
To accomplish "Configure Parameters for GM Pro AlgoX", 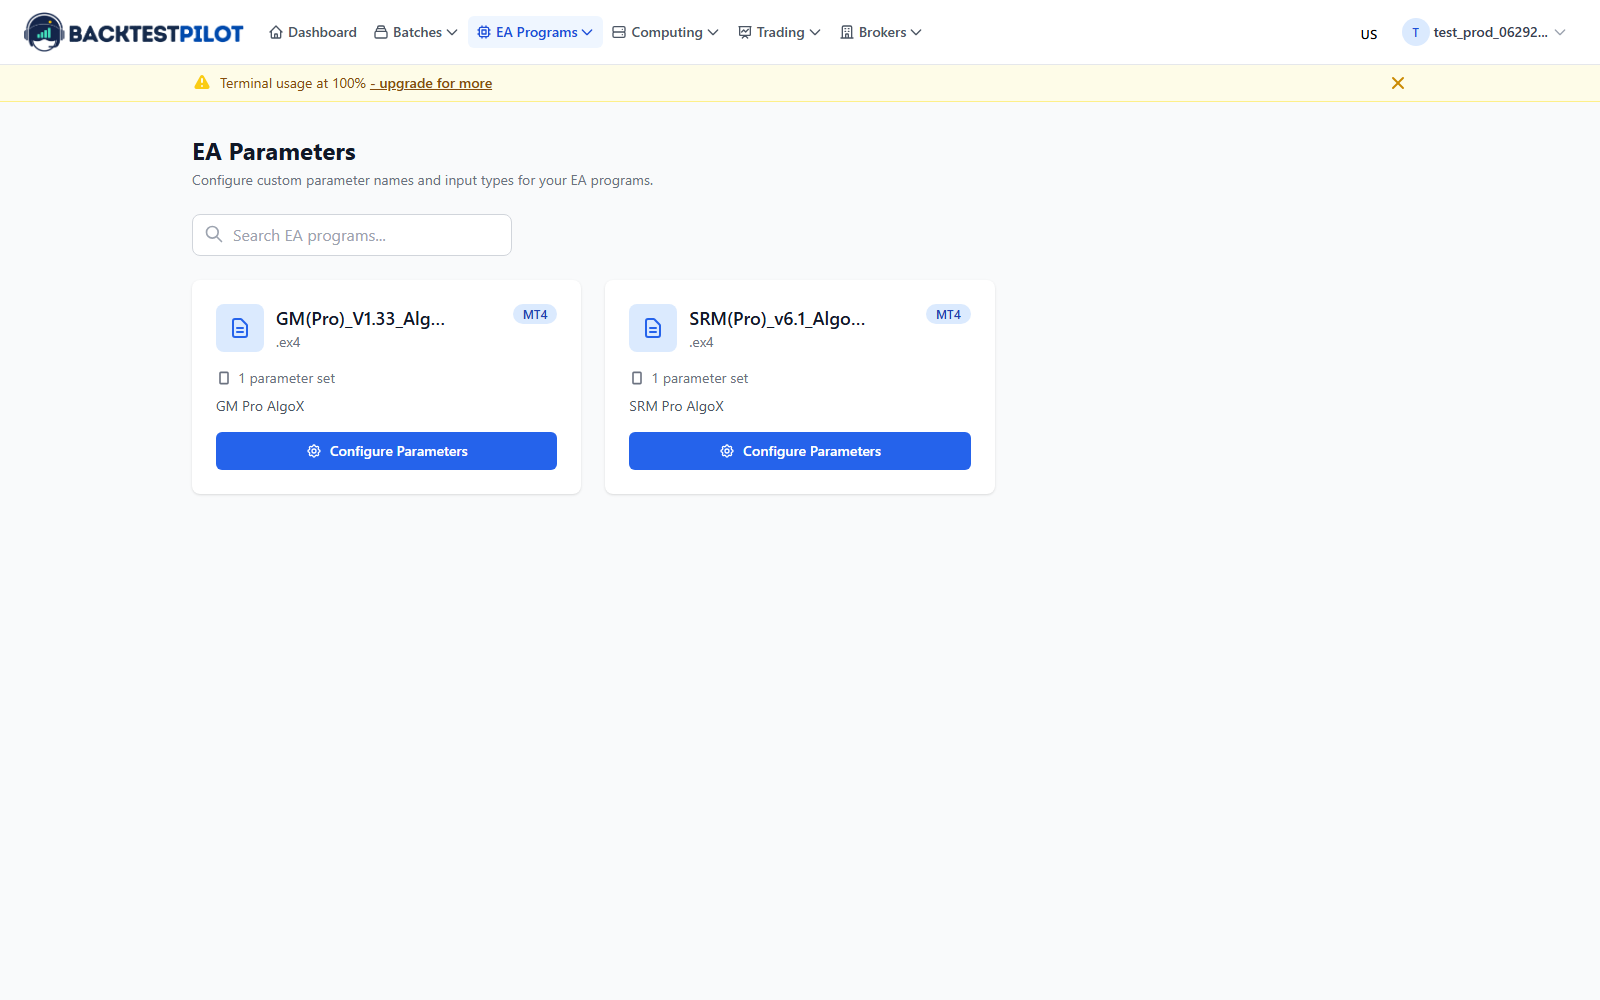I will 386,451.
